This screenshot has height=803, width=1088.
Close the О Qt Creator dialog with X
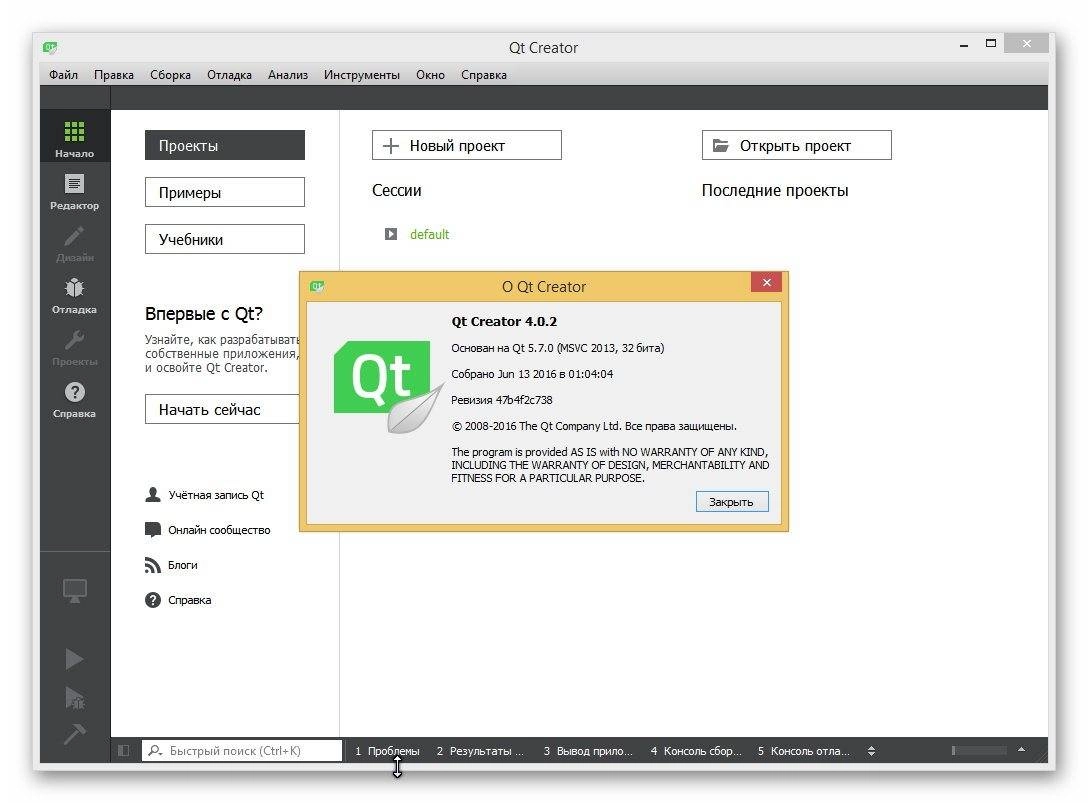pos(767,282)
